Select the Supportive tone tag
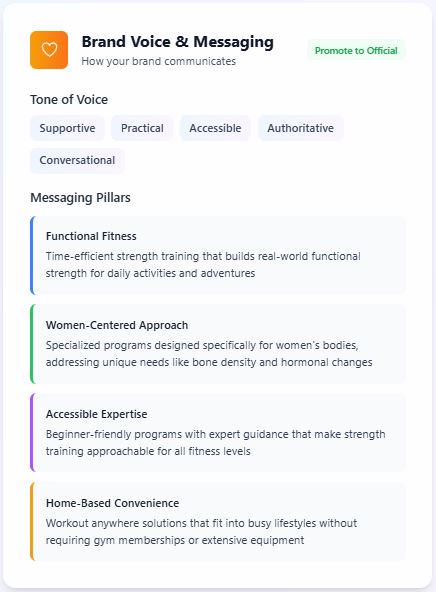 coord(67,128)
